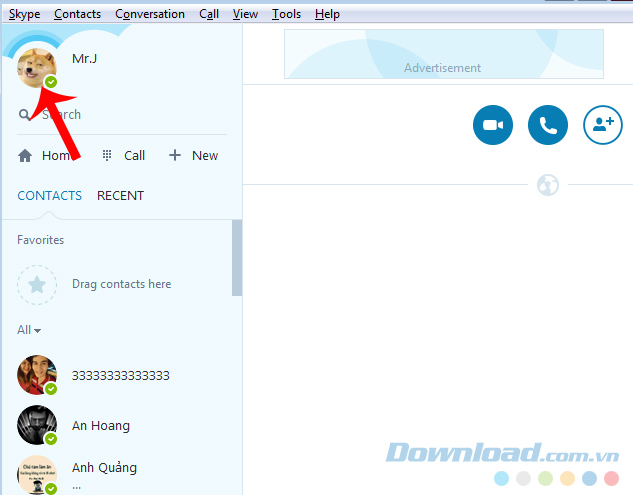Screen dimensions: 633x495
Task: Click the green online status badge on Mr.J
Action: [51, 82]
